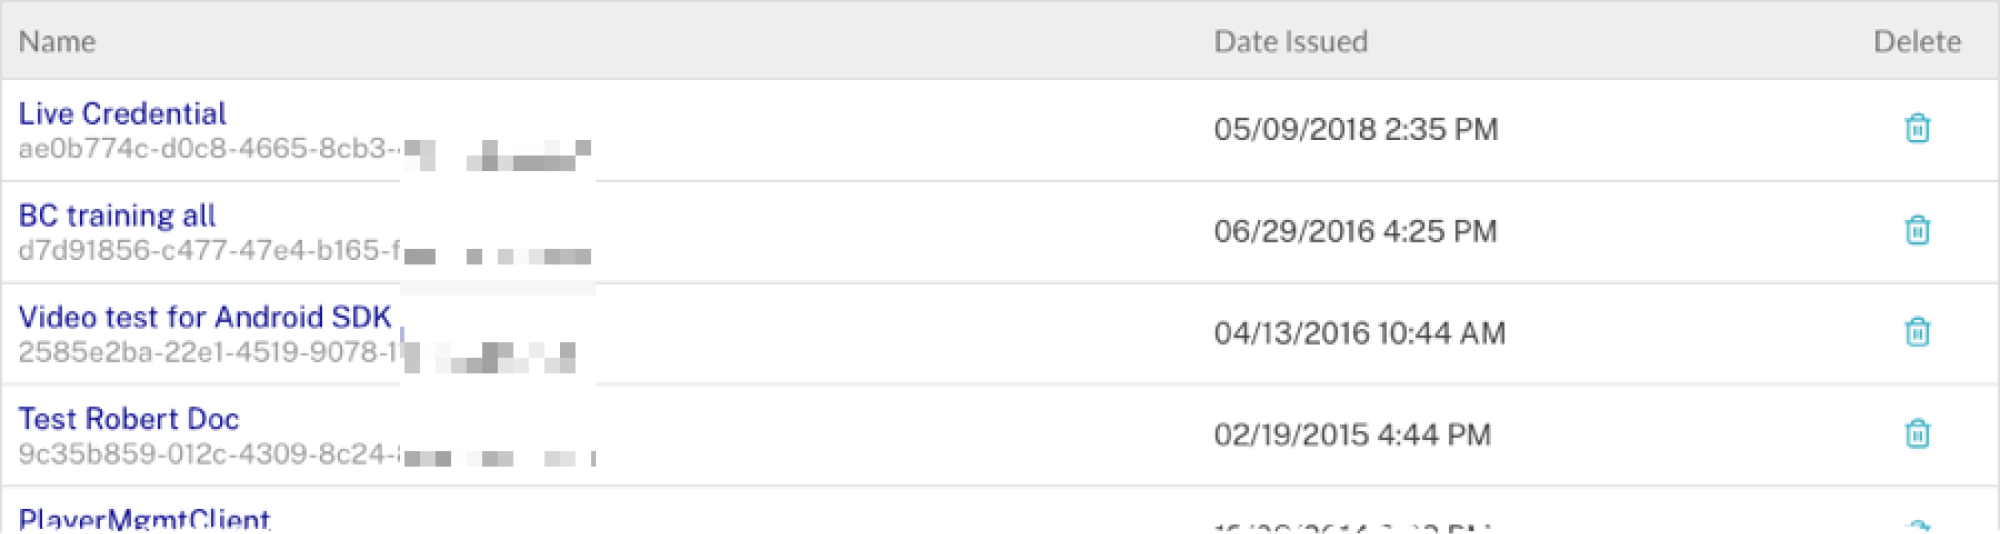Viewport: 2000px width, 534px height.
Task: Click the client ID starting with ae0b774c
Action: (x=208, y=149)
